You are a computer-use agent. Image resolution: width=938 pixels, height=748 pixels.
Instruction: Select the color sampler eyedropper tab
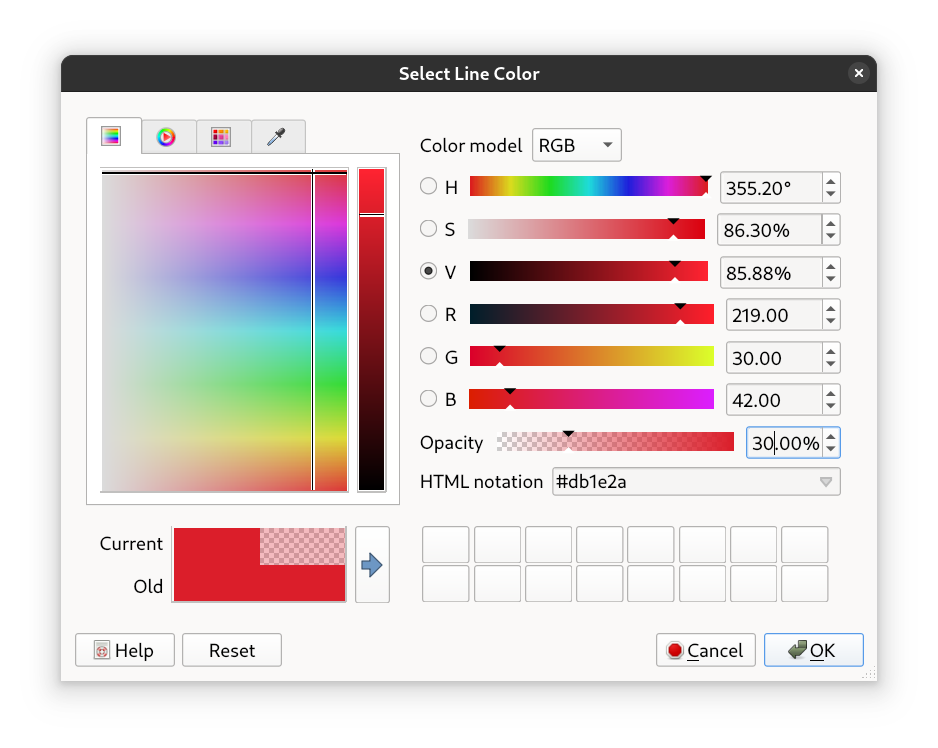pyautogui.click(x=277, y=137)
